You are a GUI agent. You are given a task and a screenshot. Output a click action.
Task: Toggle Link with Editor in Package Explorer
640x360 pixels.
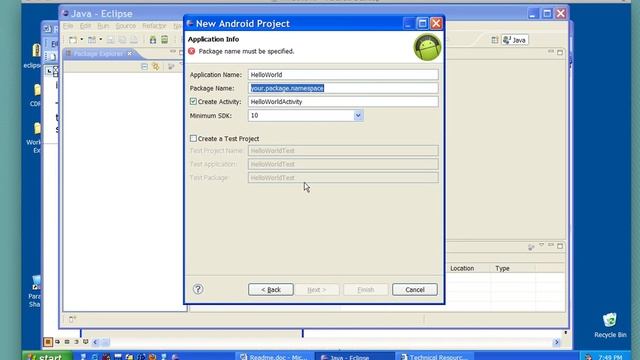(x=156, y=67)
